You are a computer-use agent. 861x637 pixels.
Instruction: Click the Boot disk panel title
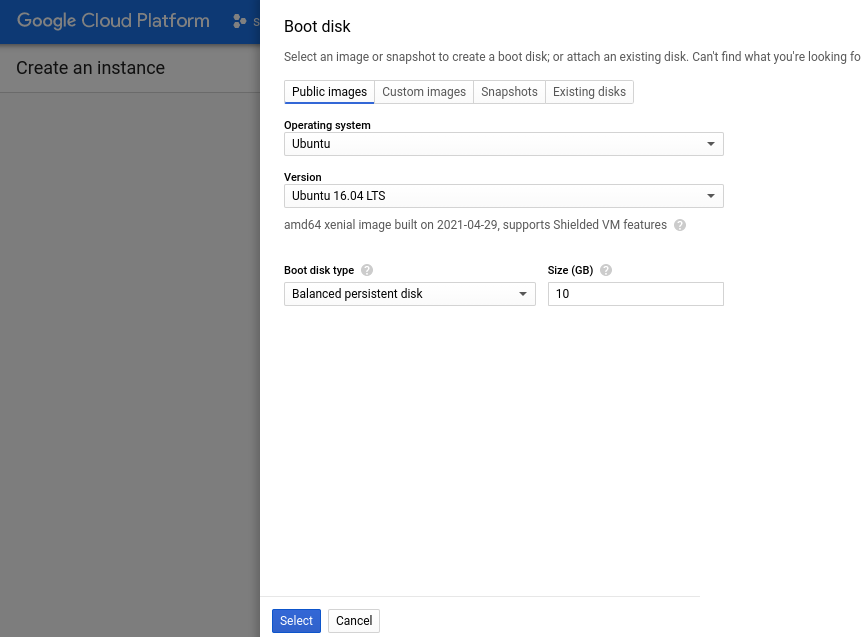317,27
